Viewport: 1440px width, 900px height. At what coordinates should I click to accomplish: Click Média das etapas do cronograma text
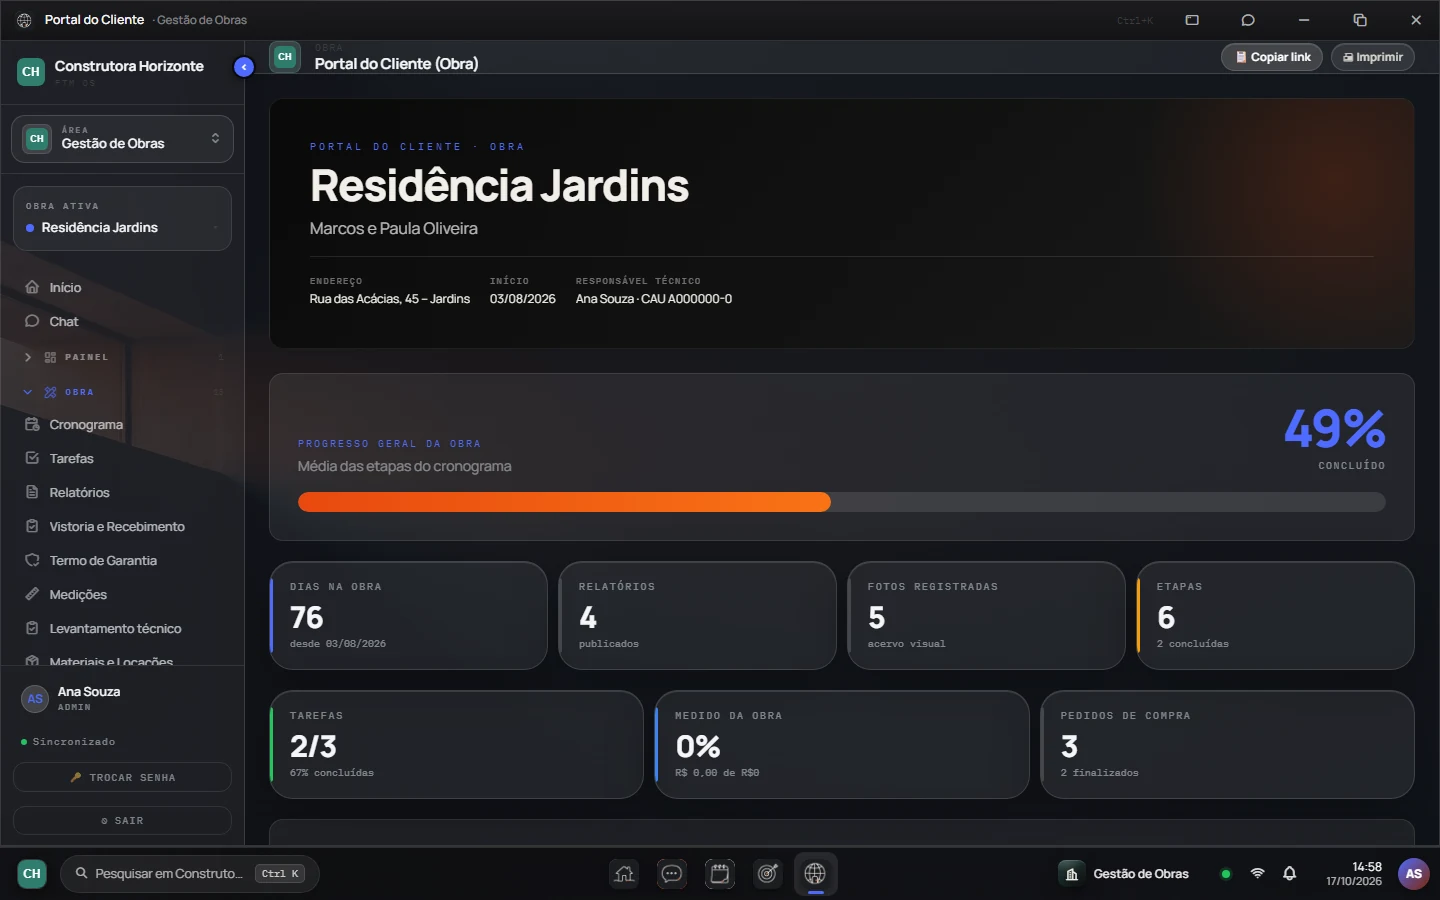tap(404, 466)
